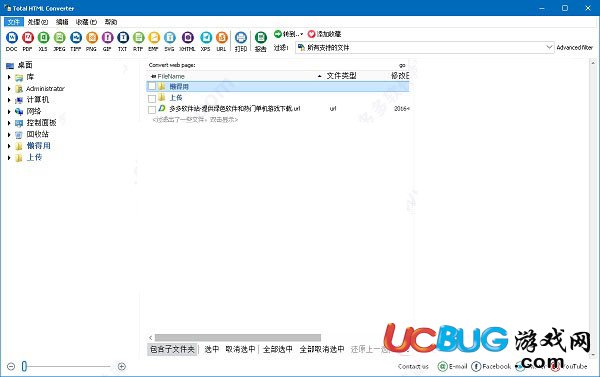Viewport: 600px width, 377px height.
Task: Open the Facebook link
Action: pos(492,366)
